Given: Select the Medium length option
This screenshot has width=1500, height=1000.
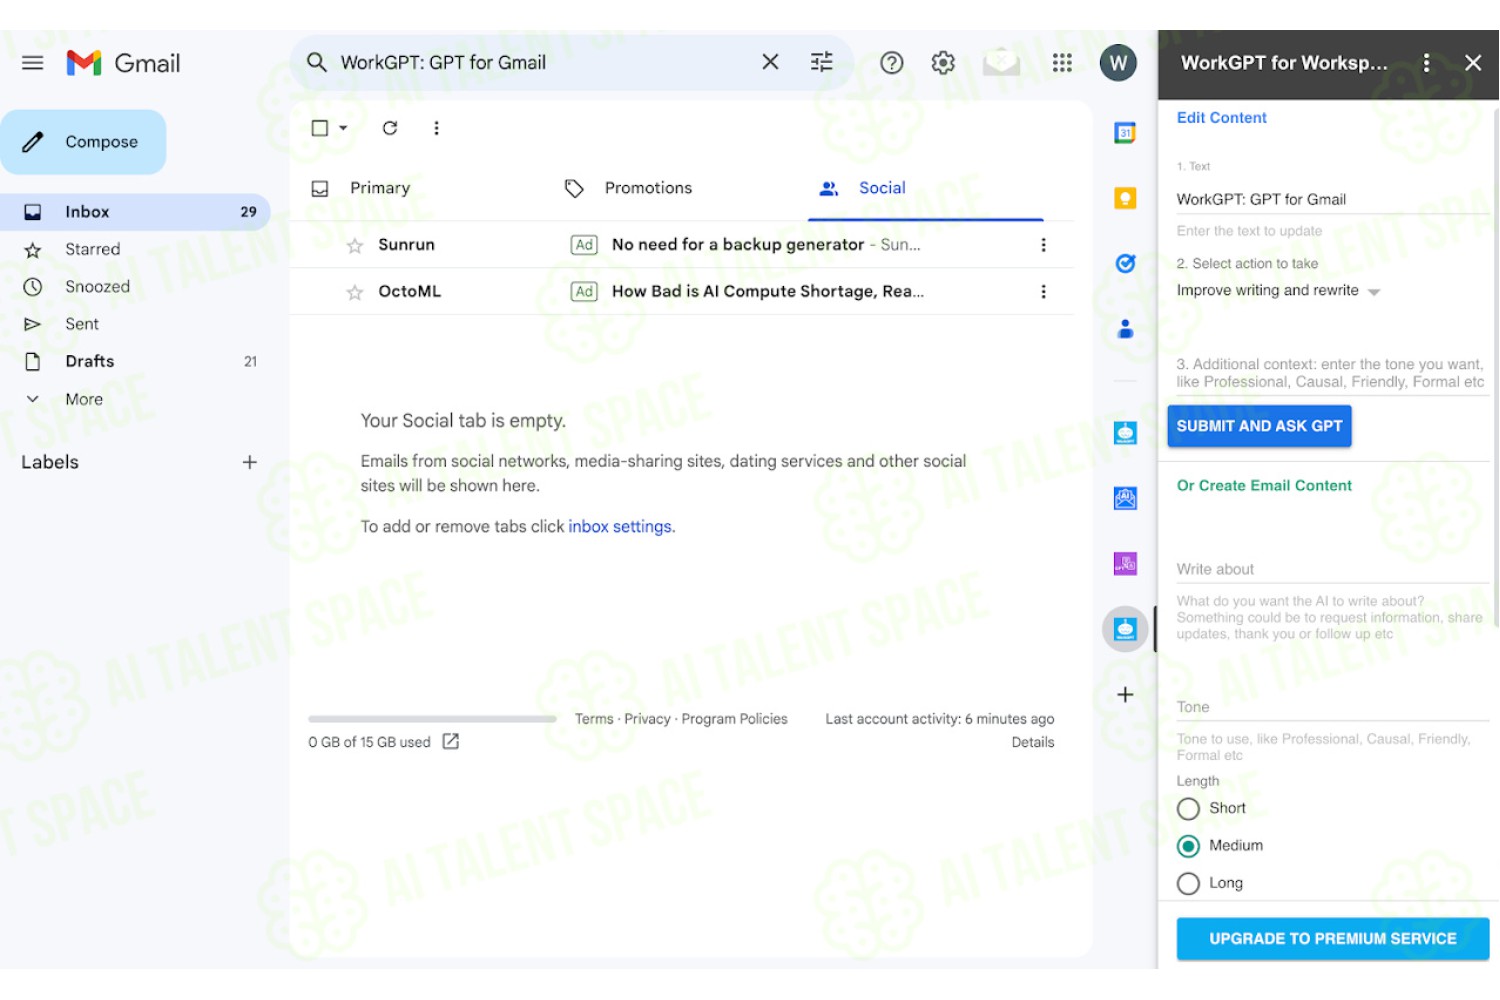Looking at the screenshot, I should click(1188, 846).
